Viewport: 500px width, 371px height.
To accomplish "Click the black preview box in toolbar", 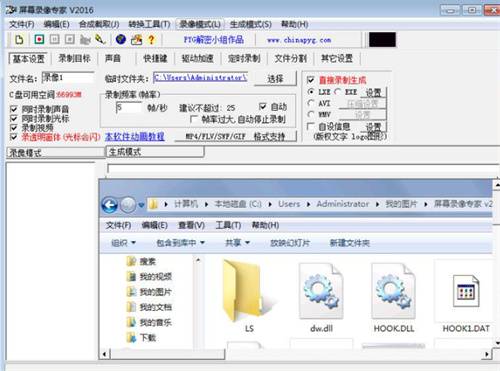I will pos(382,39).
